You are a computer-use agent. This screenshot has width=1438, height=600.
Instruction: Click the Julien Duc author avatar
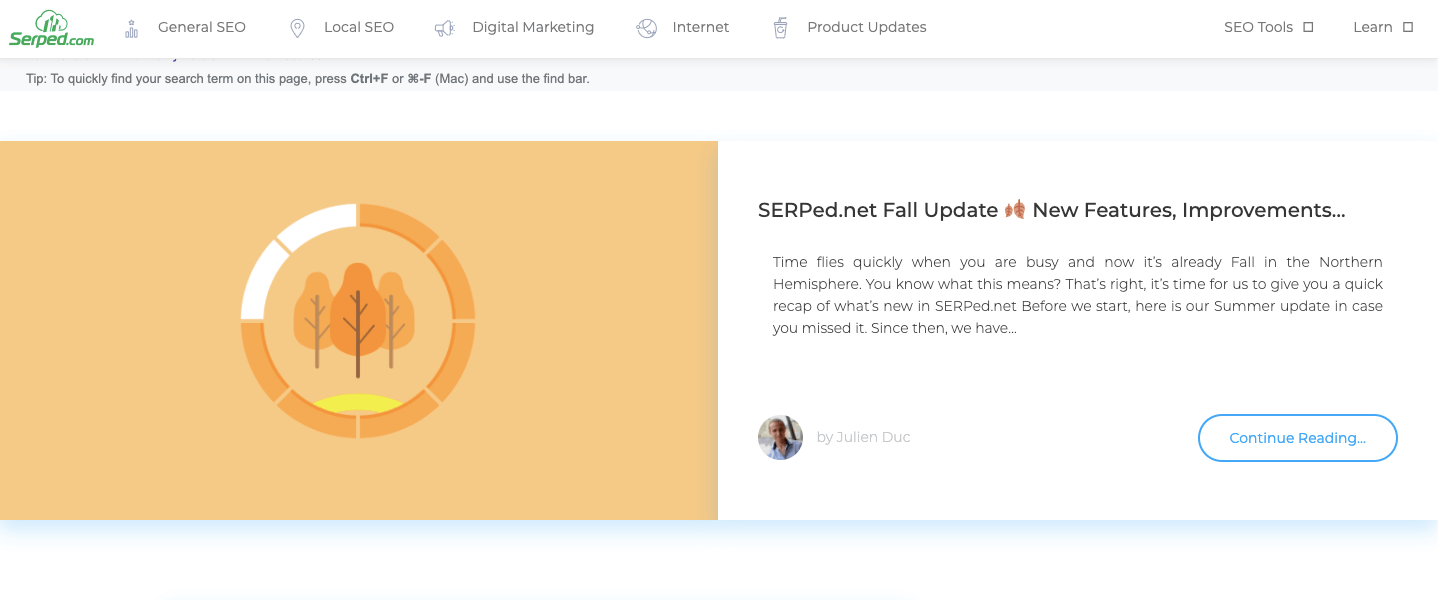(x=780, y=438)
